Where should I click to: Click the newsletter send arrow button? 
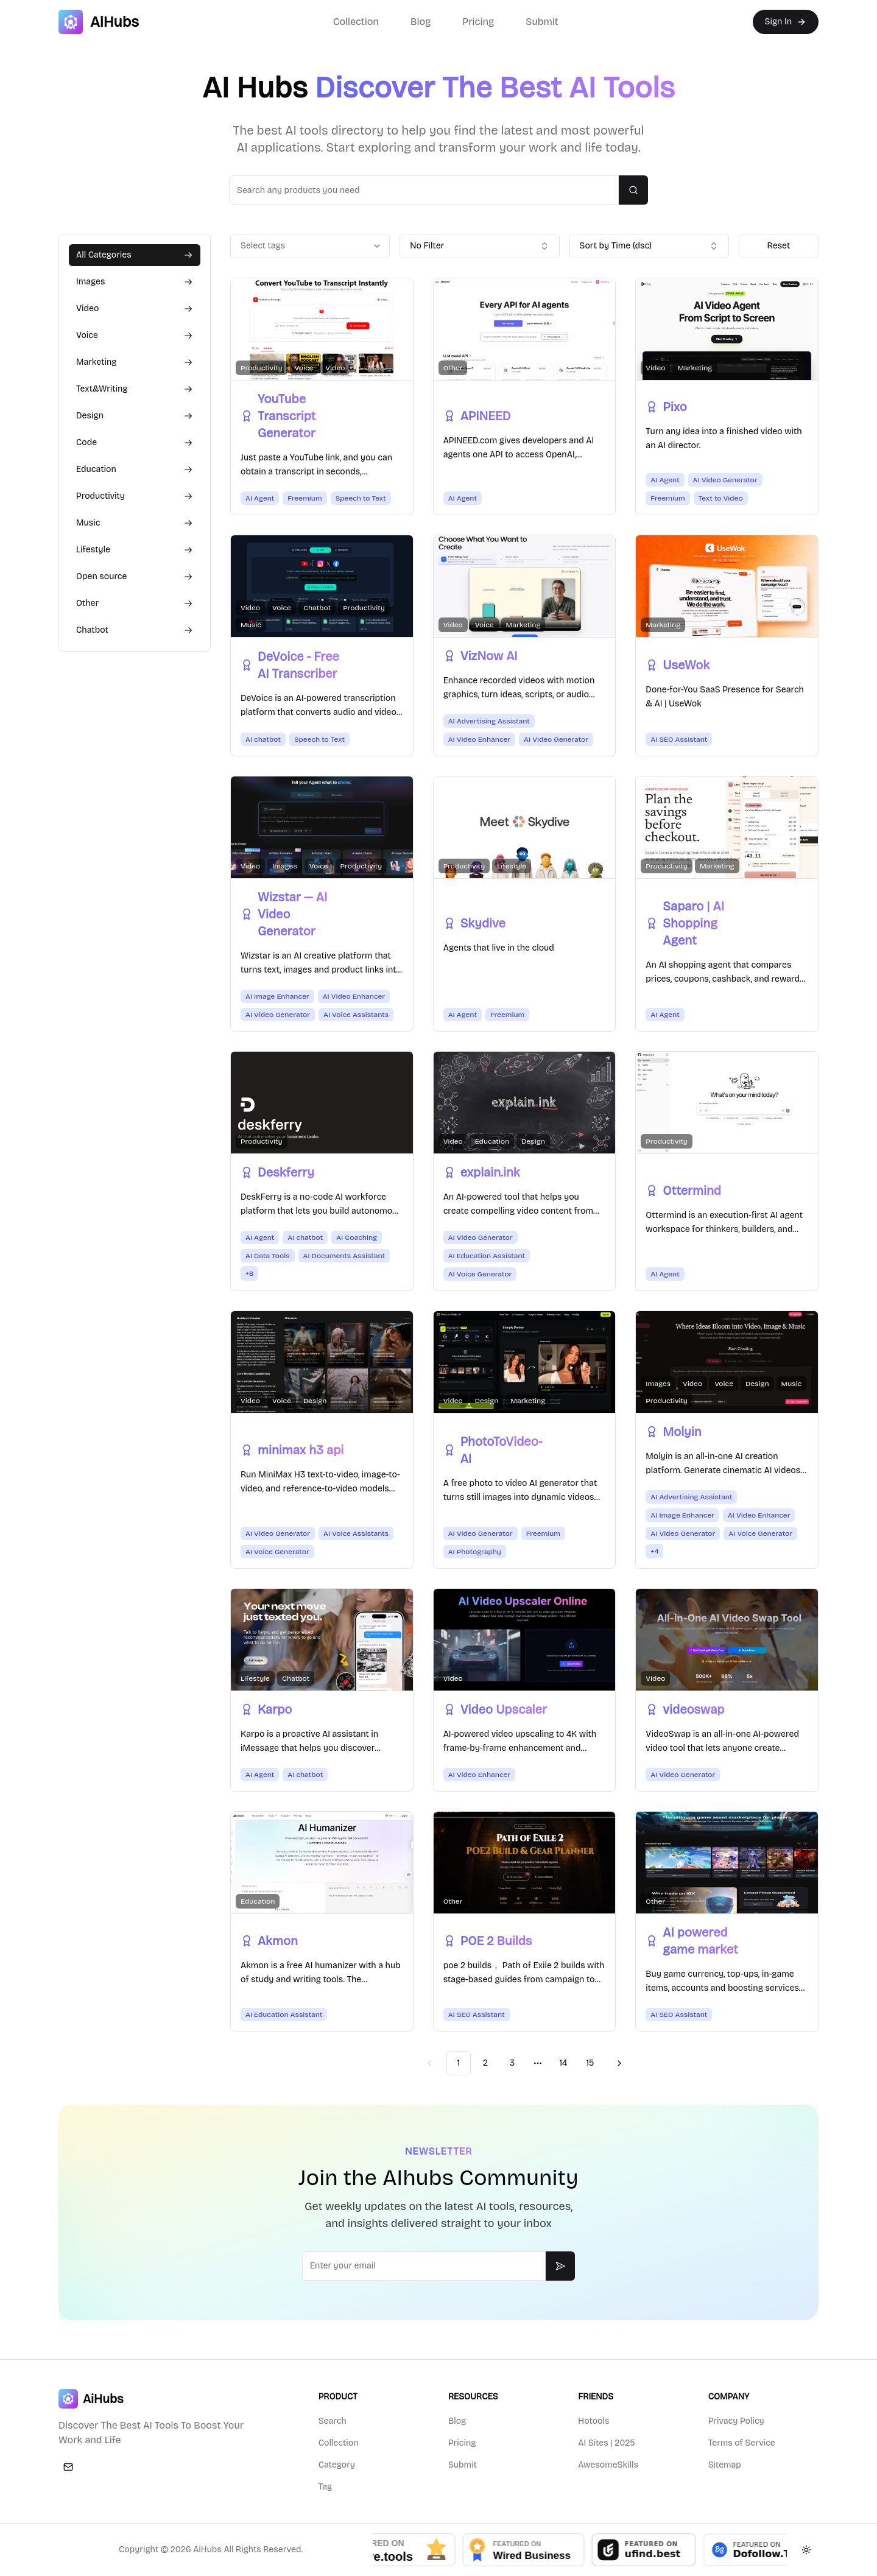tap(560, 2265)
